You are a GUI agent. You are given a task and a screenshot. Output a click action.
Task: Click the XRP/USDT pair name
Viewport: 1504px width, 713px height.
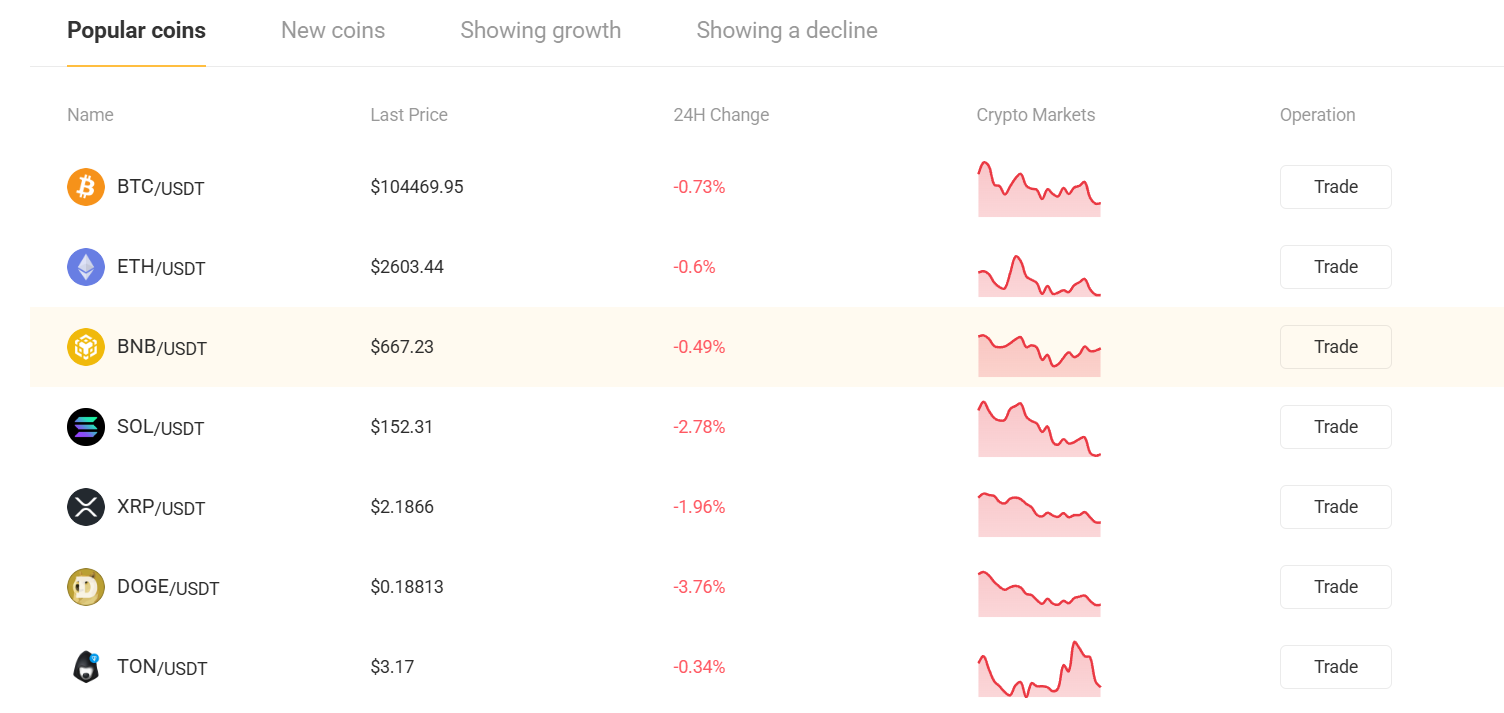point(161,508)
